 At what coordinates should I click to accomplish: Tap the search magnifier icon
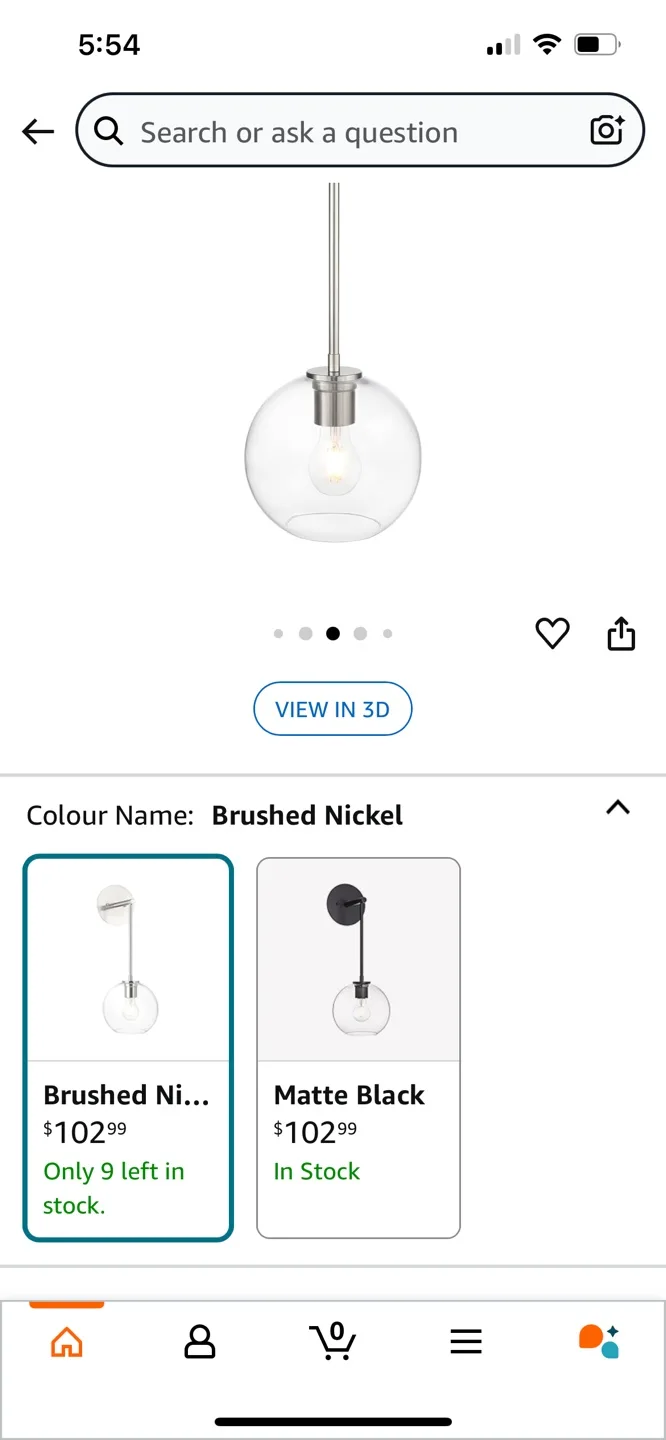[x=110, y=131]
